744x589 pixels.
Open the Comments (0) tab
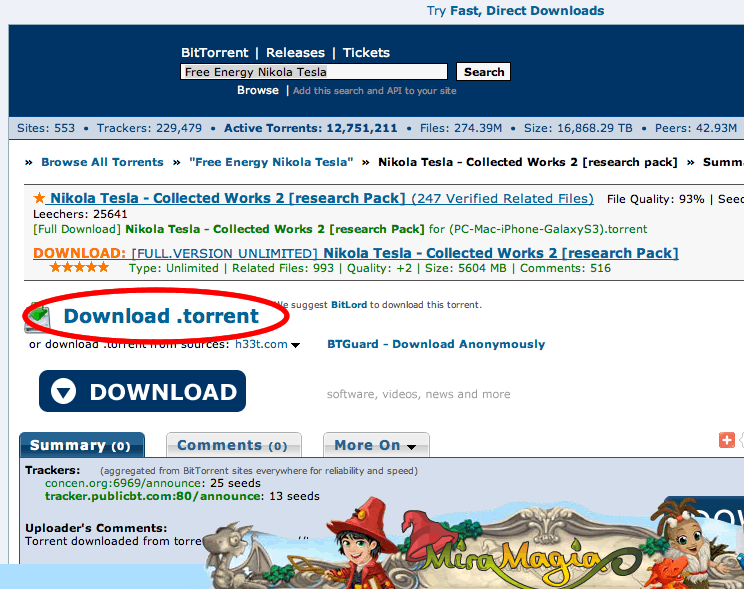tap(233, 445)
